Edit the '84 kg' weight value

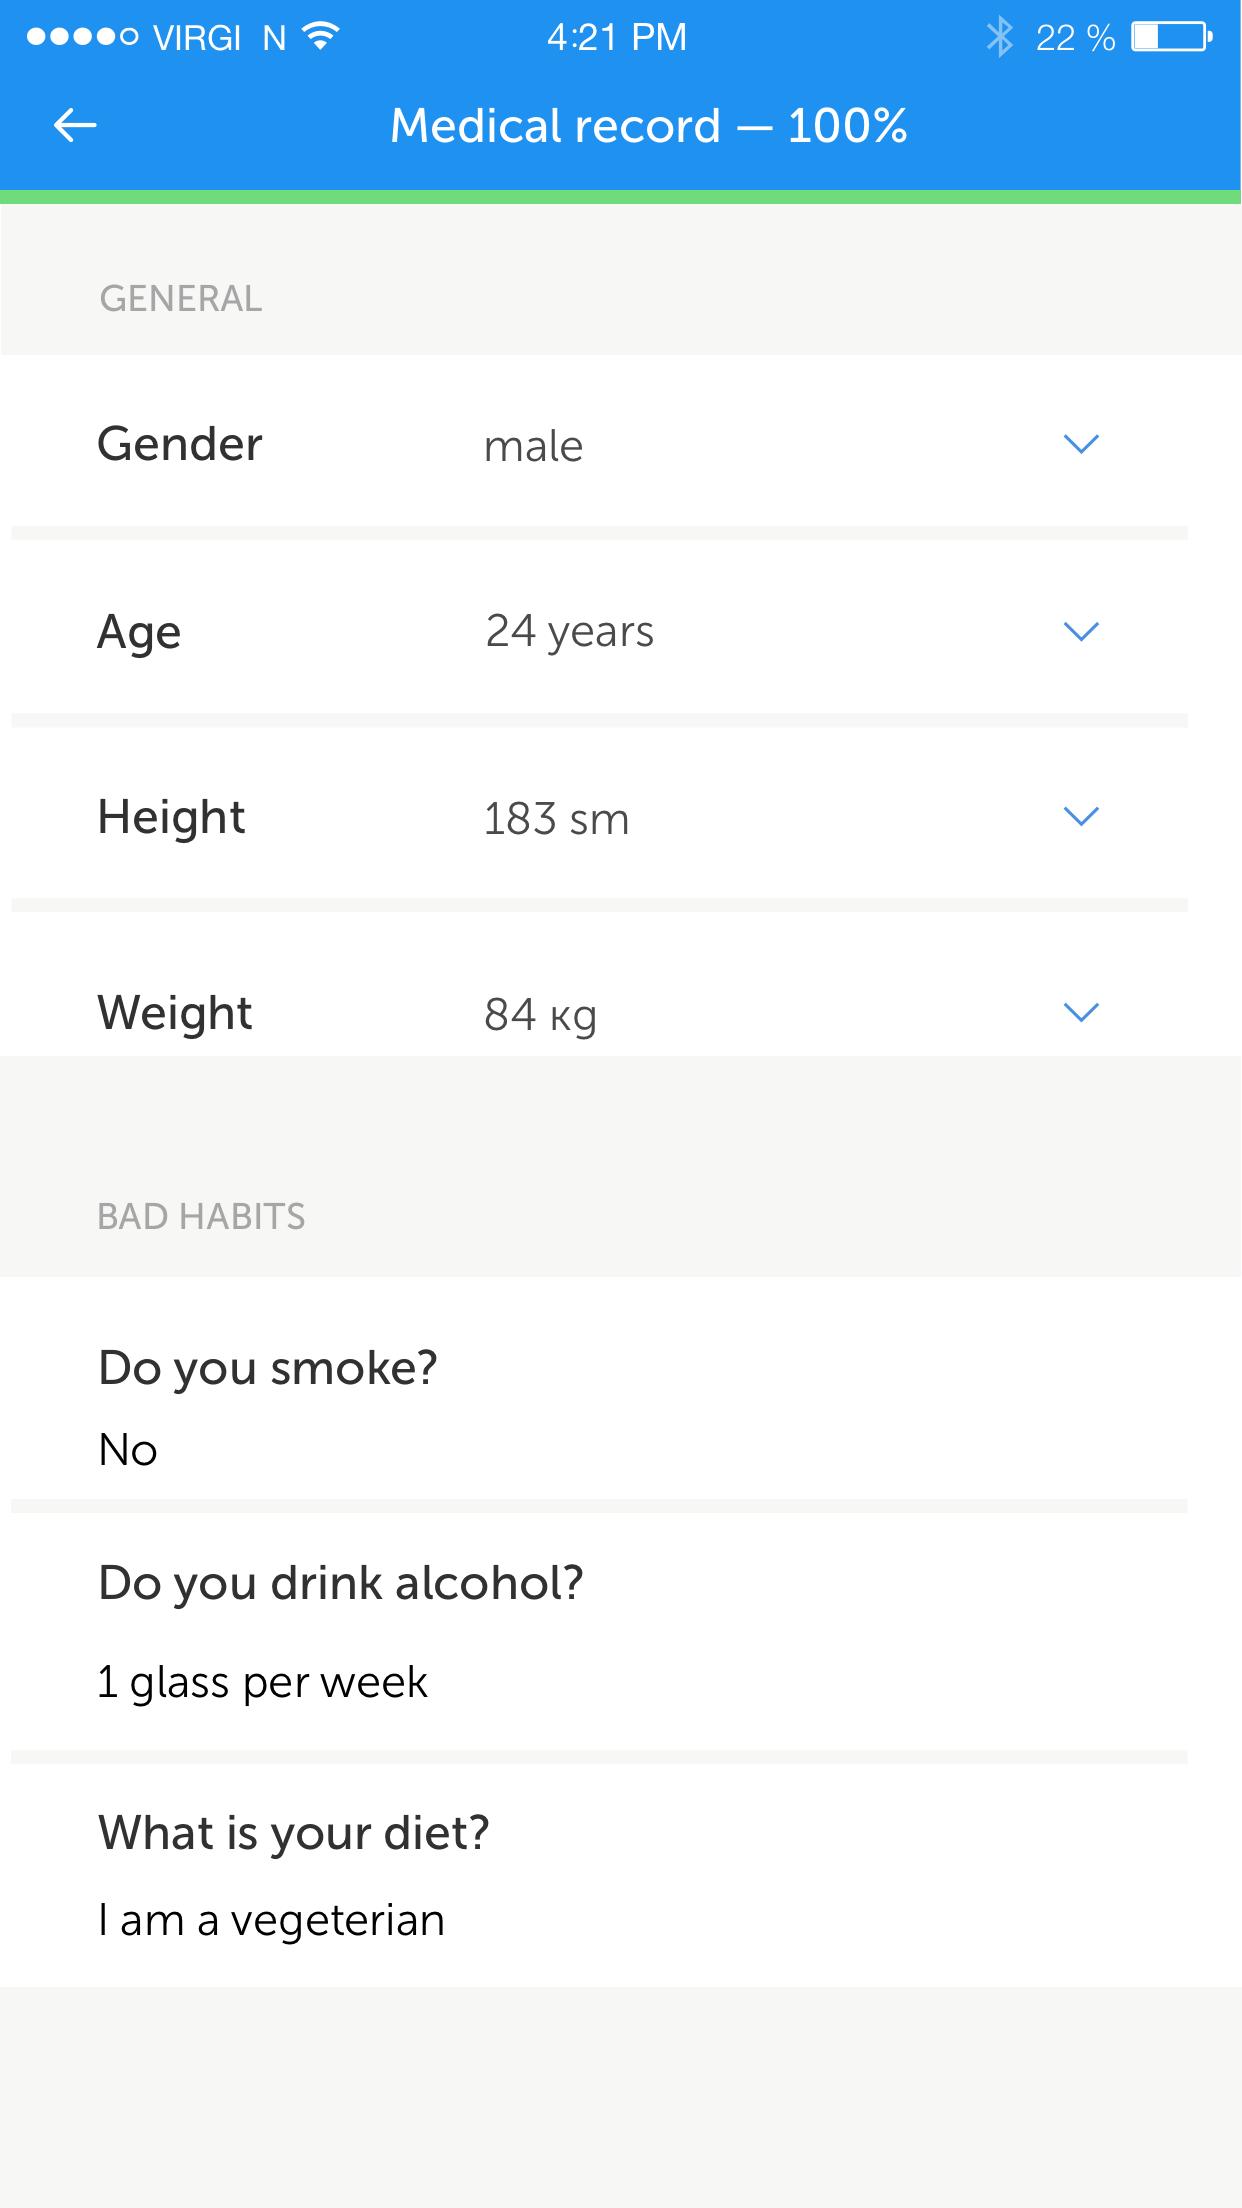[x=541, y=1015]
